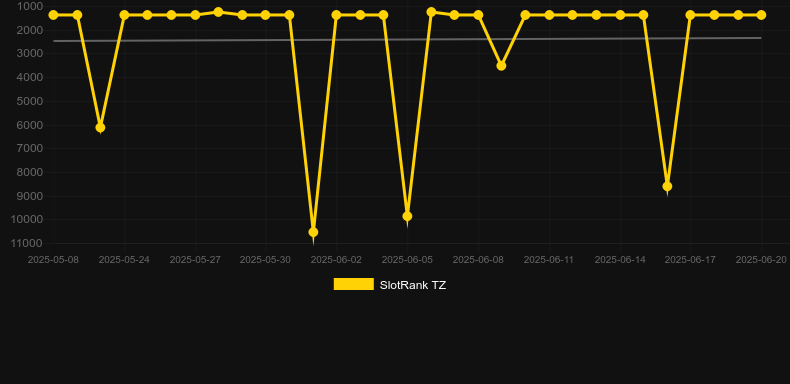Screen dimensions: 790x384
Task: Select the data point above 2025-05-24
Action: point(124,15)
